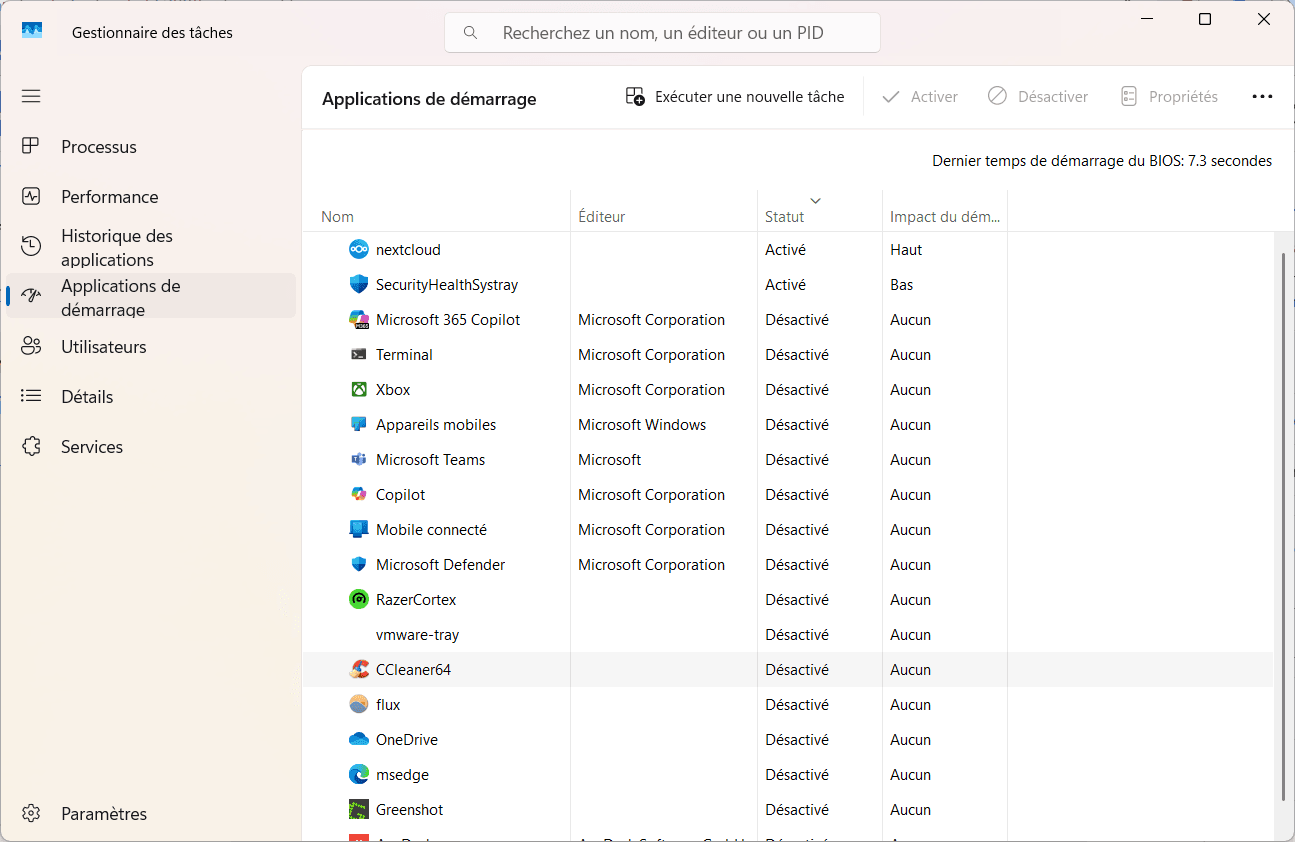Image resolution: width=1295 pixels, height=842 pixels.
Task: Select Applications de démarrage in sidebar
Action: tap(151, 297)
